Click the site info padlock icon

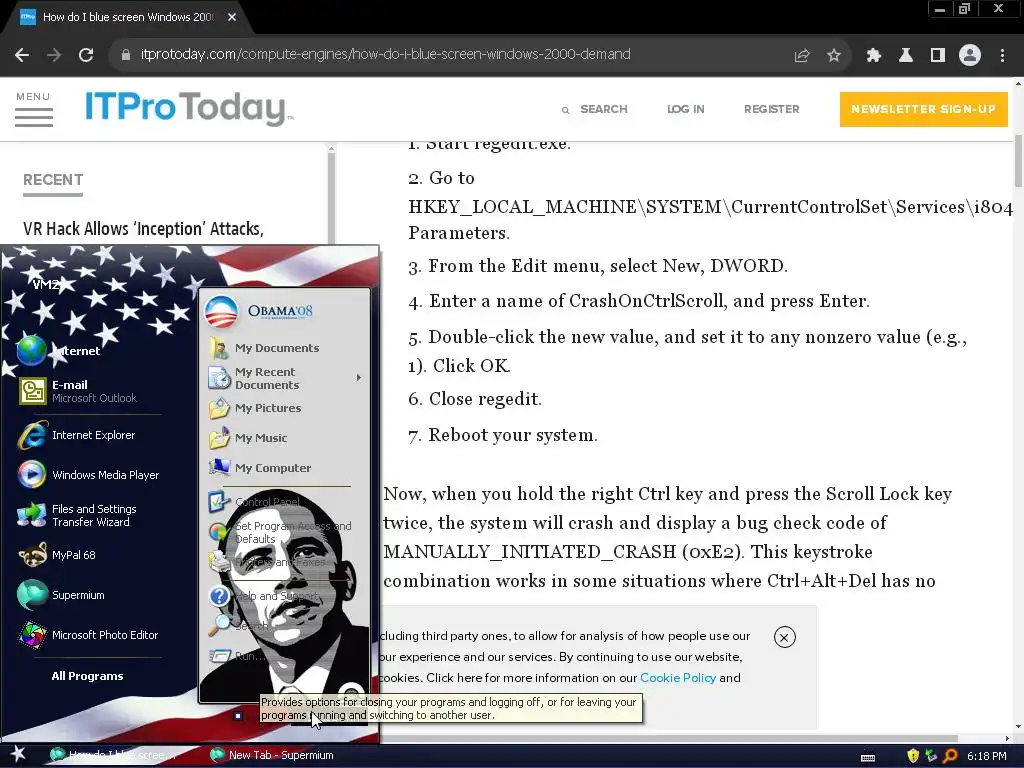tap(125, 55)
